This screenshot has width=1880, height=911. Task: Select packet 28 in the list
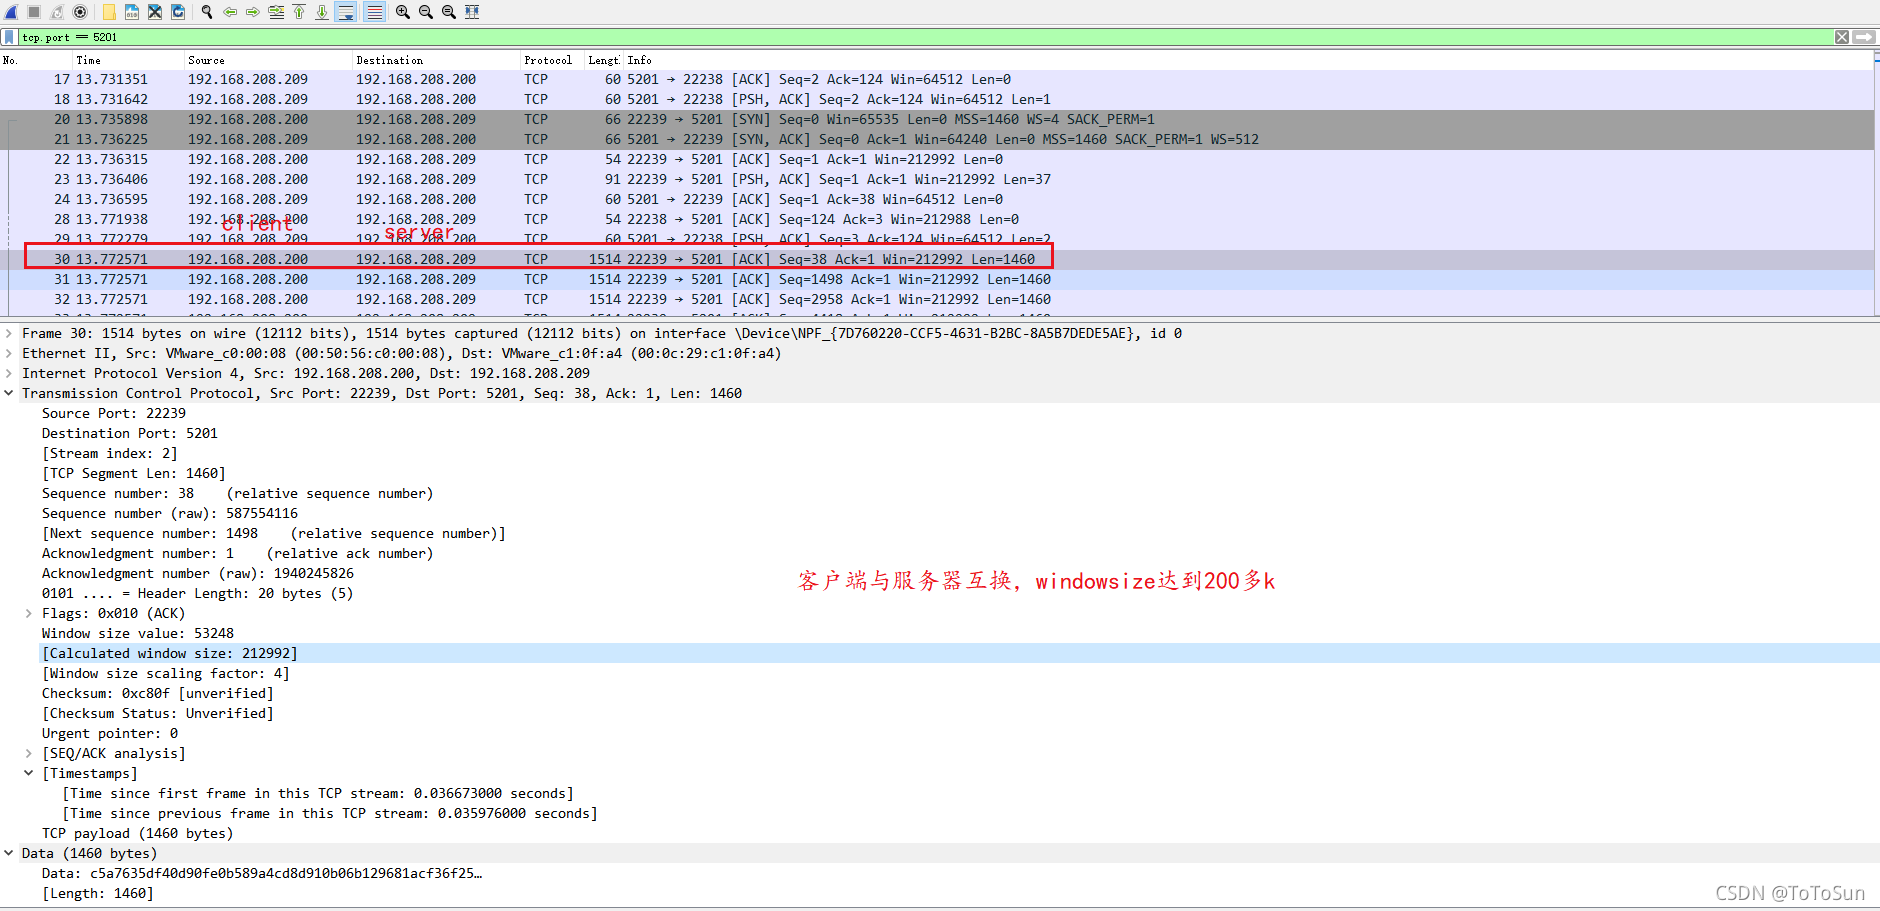point(937,219)
